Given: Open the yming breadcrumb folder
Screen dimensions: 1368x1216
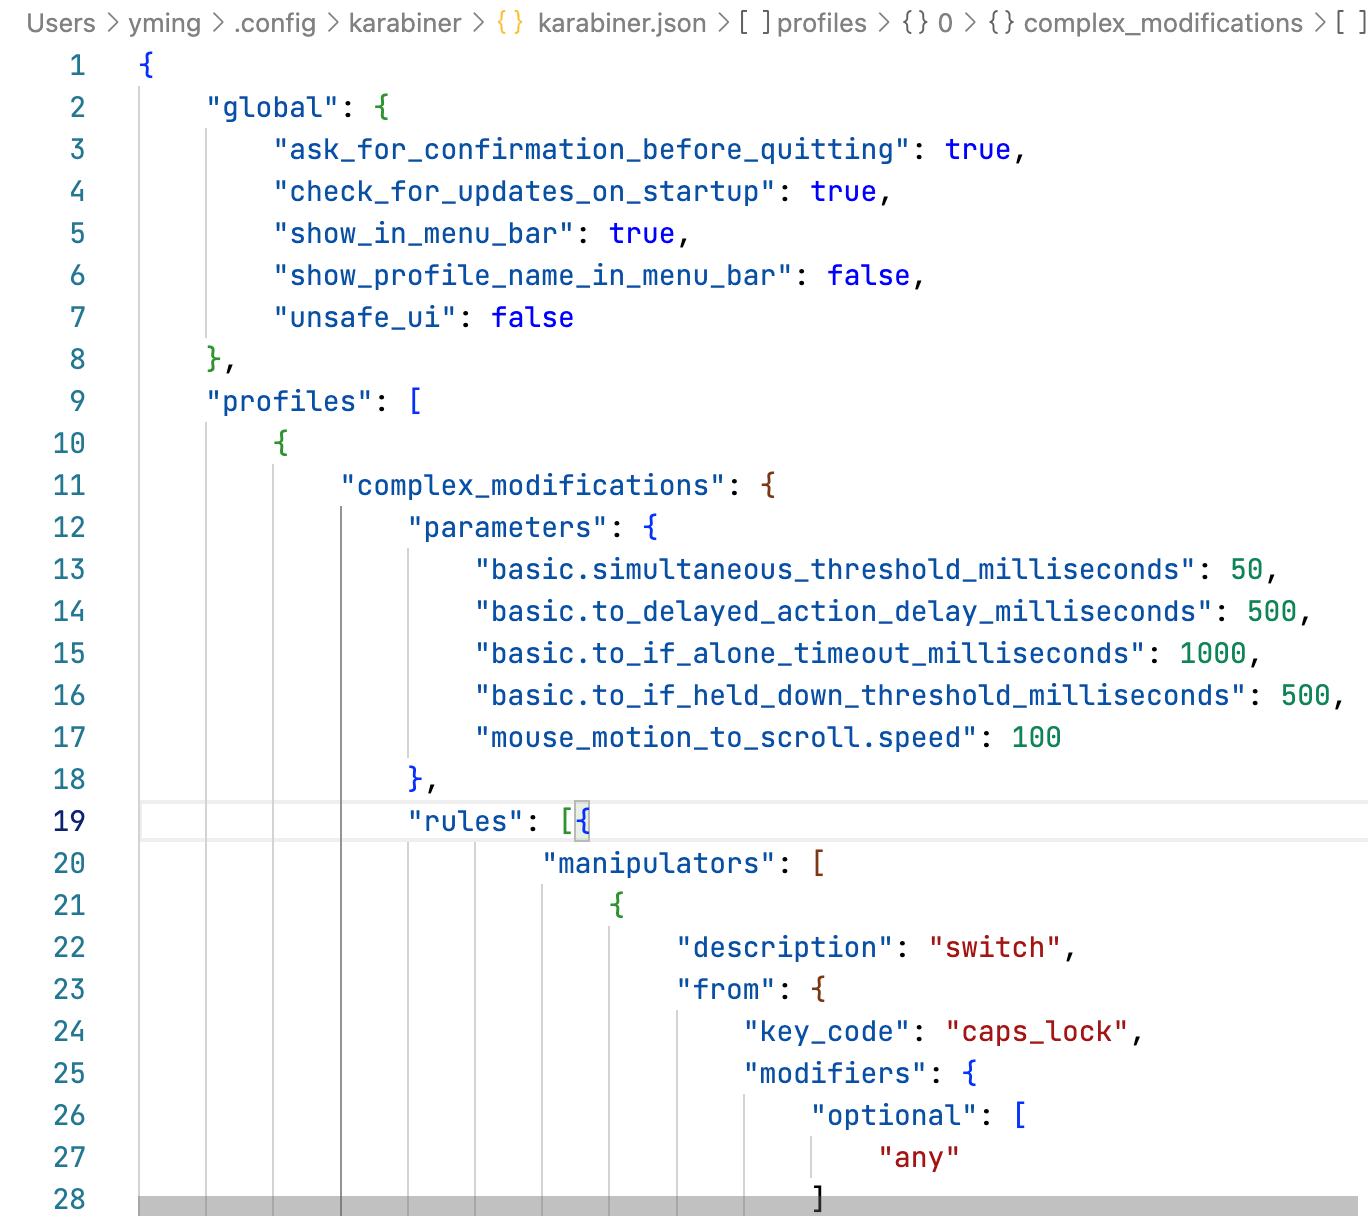Looking at the screenshot, I should [164, 23].
